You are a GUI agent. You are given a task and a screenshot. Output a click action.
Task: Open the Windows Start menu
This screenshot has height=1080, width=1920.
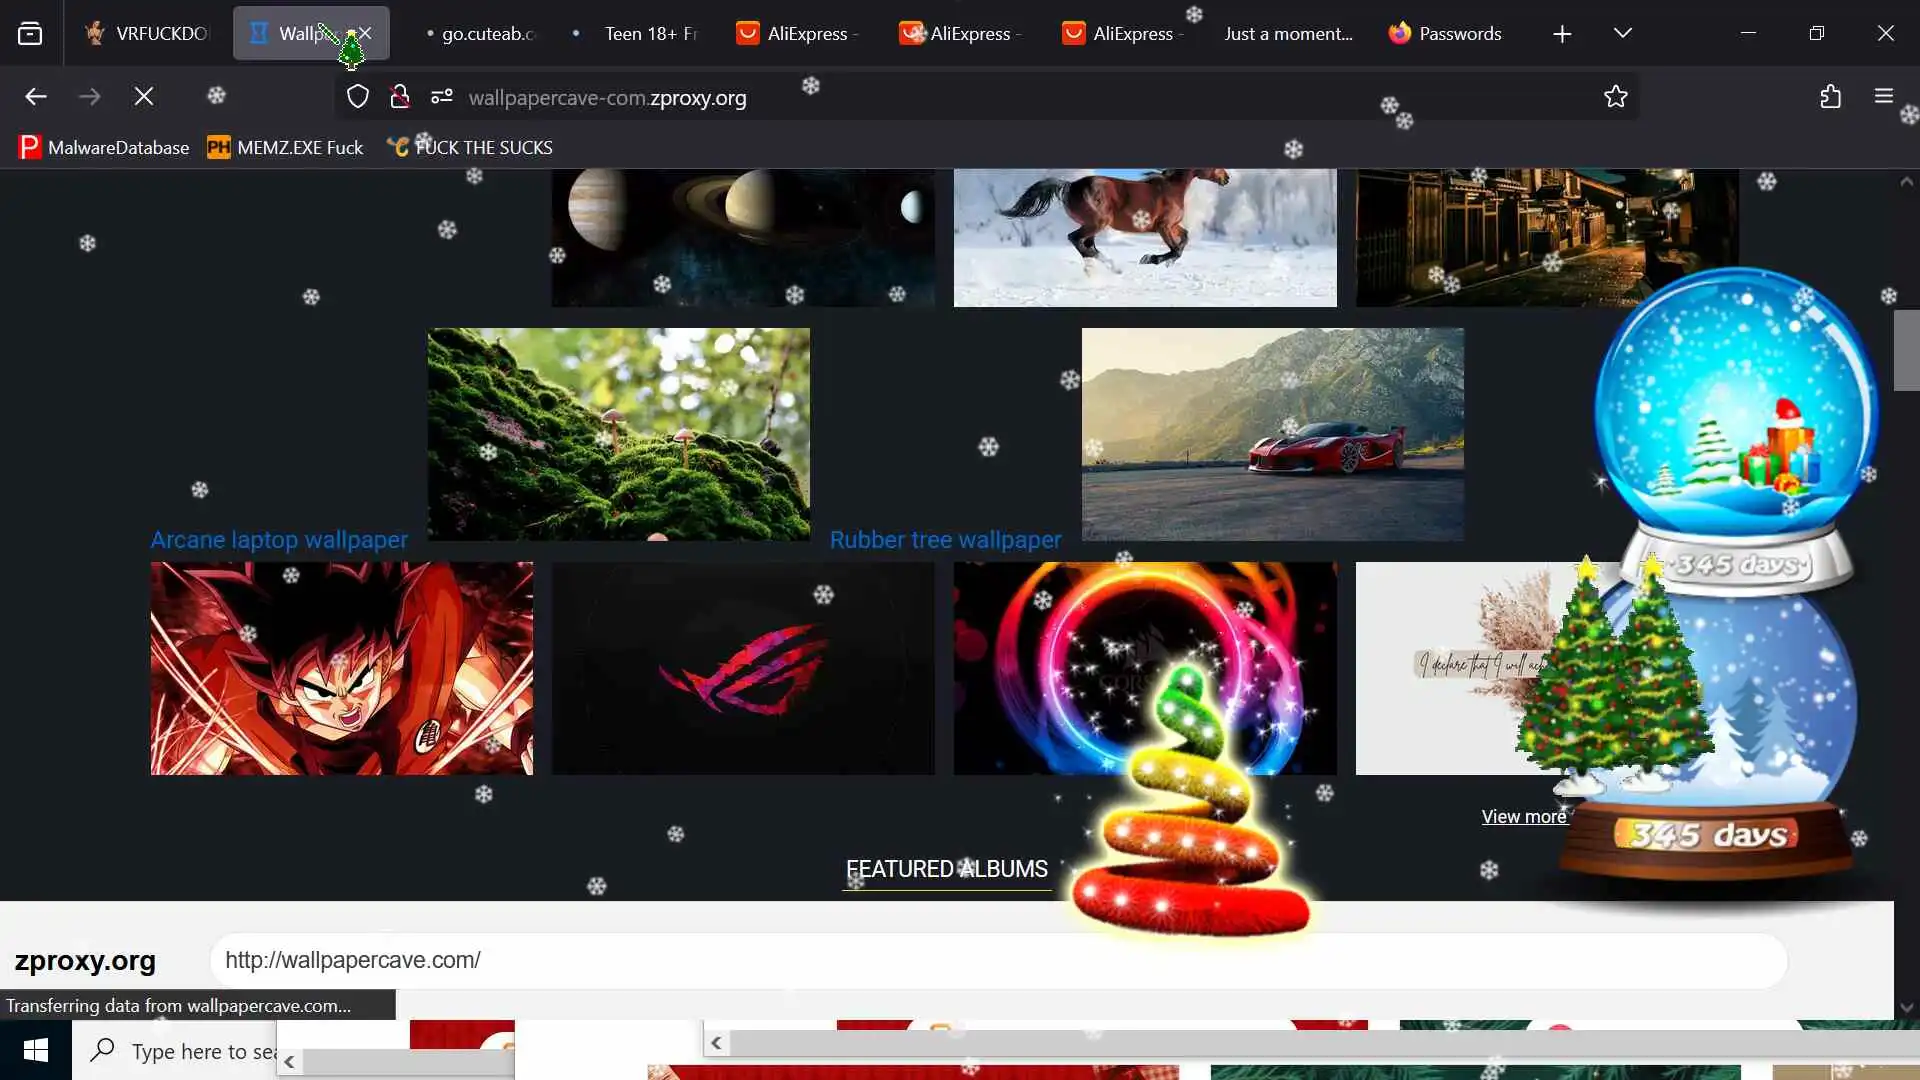coord(36,1050)
